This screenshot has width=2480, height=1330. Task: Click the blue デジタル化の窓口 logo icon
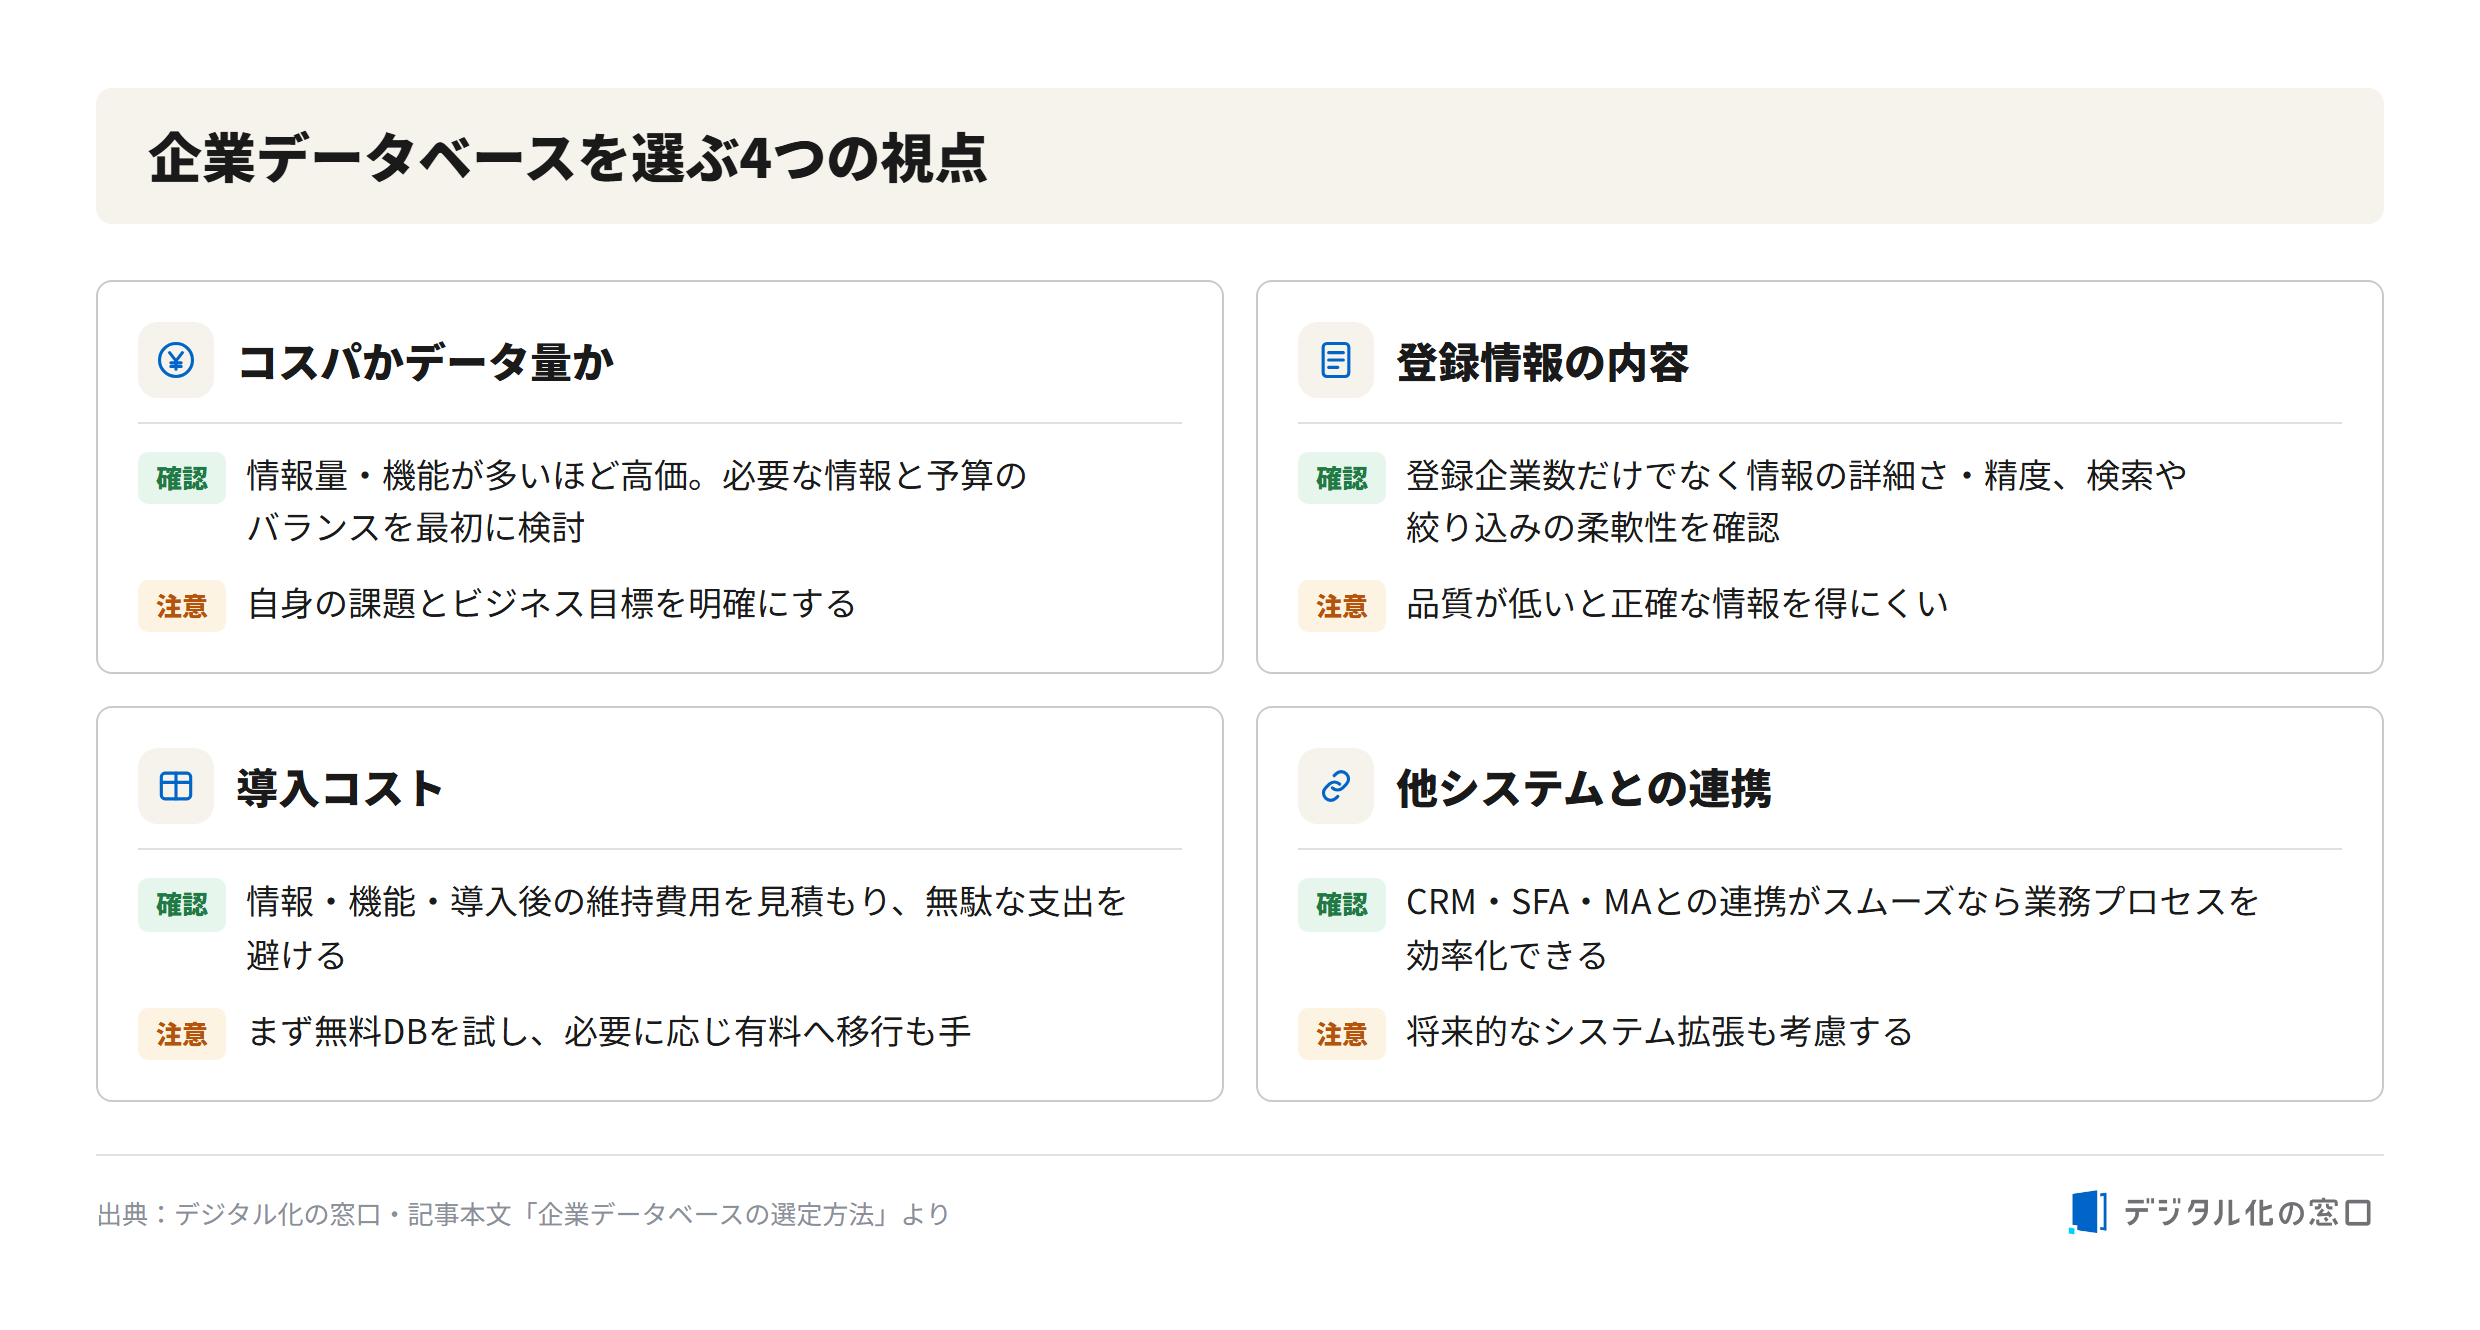tap(2088, 1212)
